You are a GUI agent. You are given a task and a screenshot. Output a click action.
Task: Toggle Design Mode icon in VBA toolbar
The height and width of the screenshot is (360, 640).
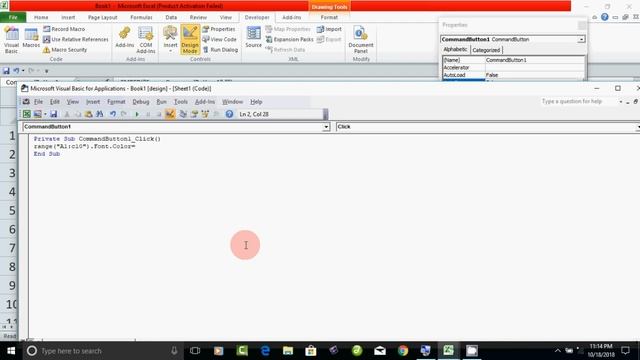pyautogui.click(x=170, y=114)
